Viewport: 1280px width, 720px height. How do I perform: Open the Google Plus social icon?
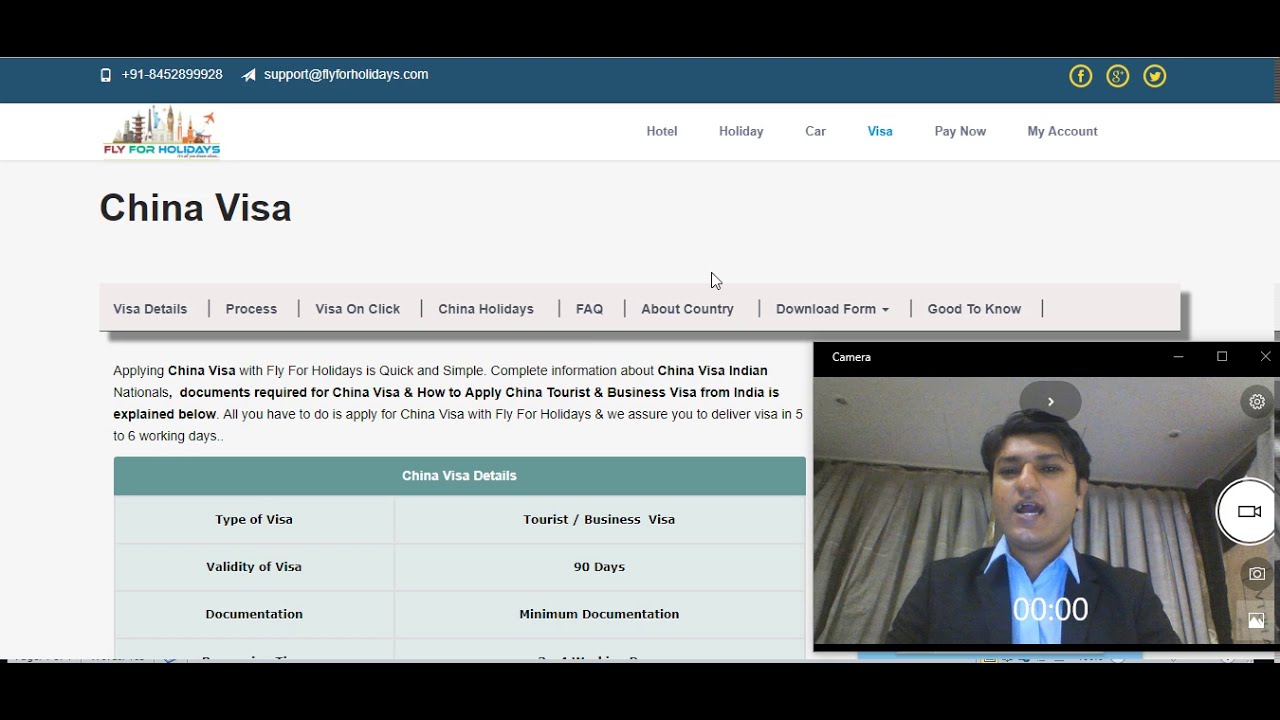(x=1118, y=76)
